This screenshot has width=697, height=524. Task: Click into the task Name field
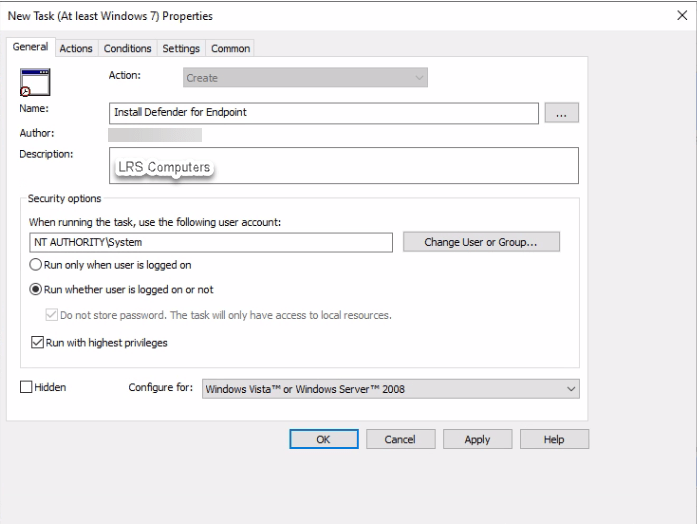[324, 112]
